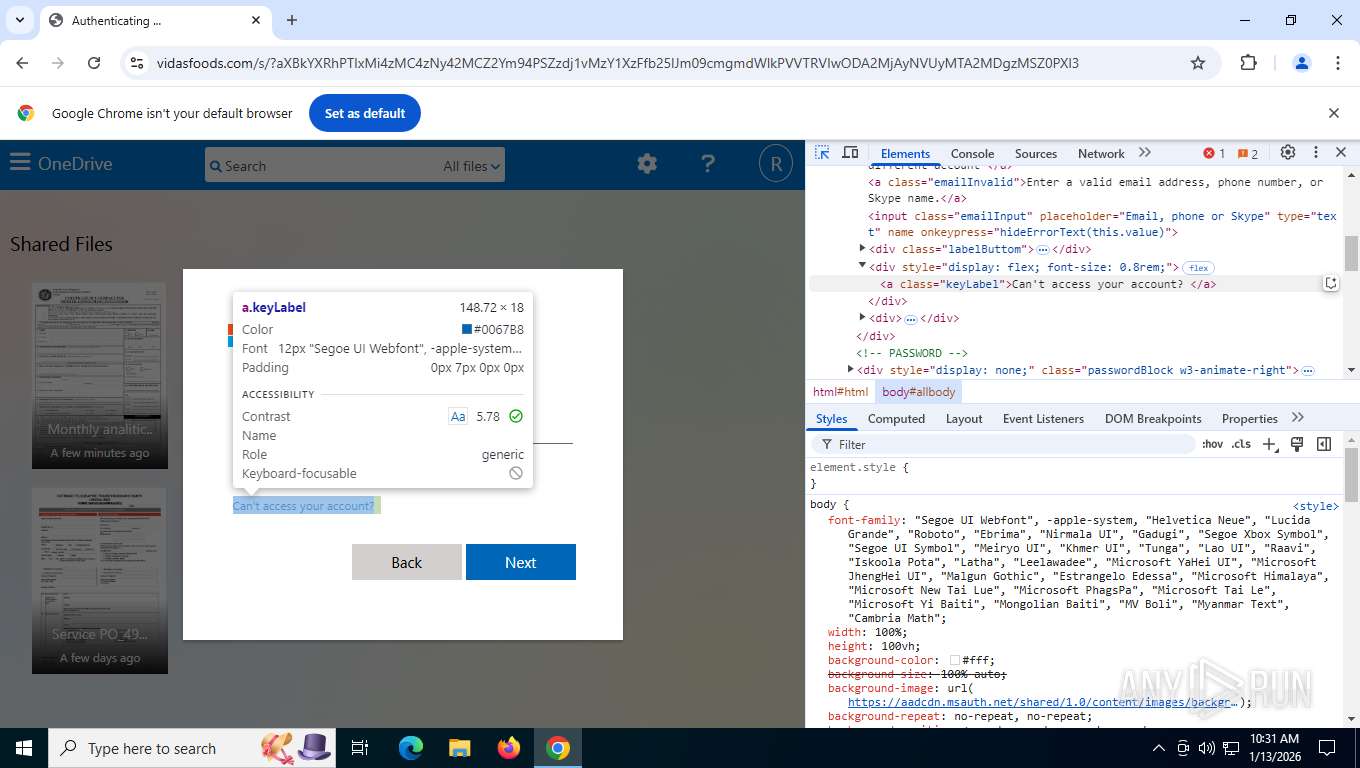Reload the page in Chrome
This screenshot has width=1360, height=768.
click(94, 63)
